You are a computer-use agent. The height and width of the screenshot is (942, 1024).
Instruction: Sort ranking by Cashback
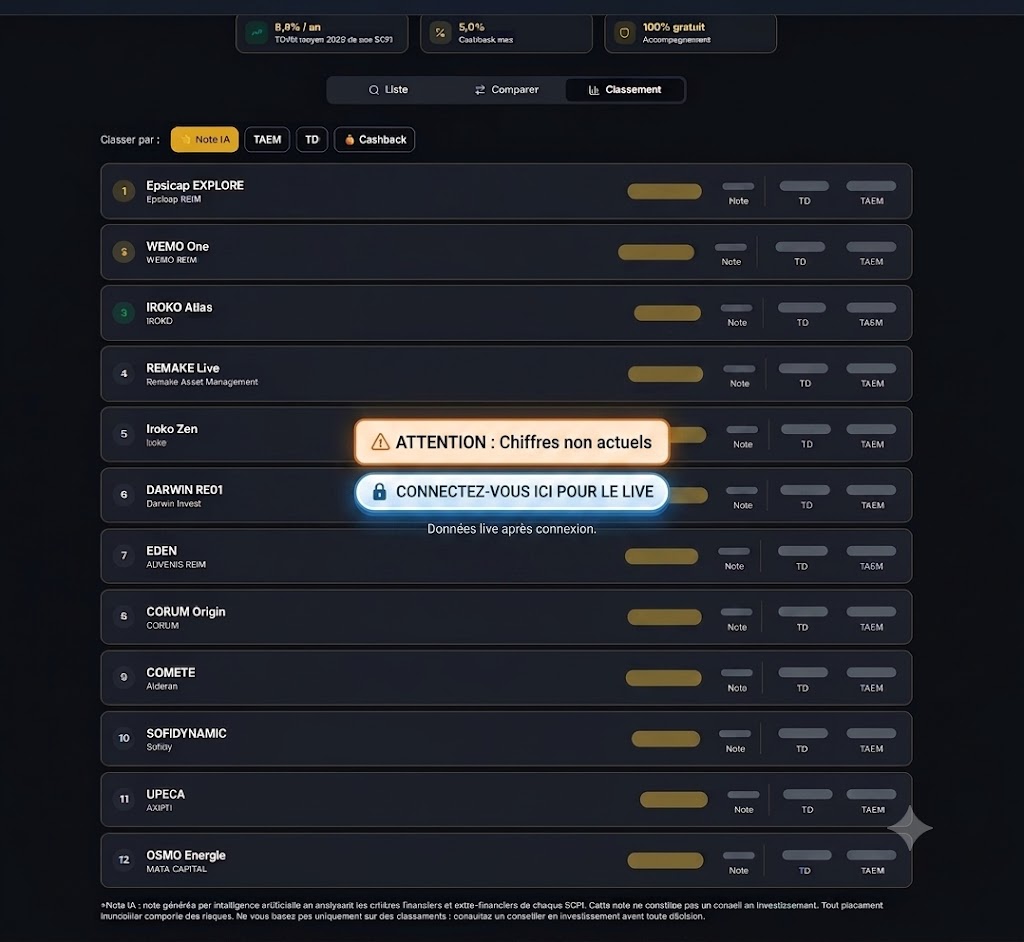click(x=375, y=140)
